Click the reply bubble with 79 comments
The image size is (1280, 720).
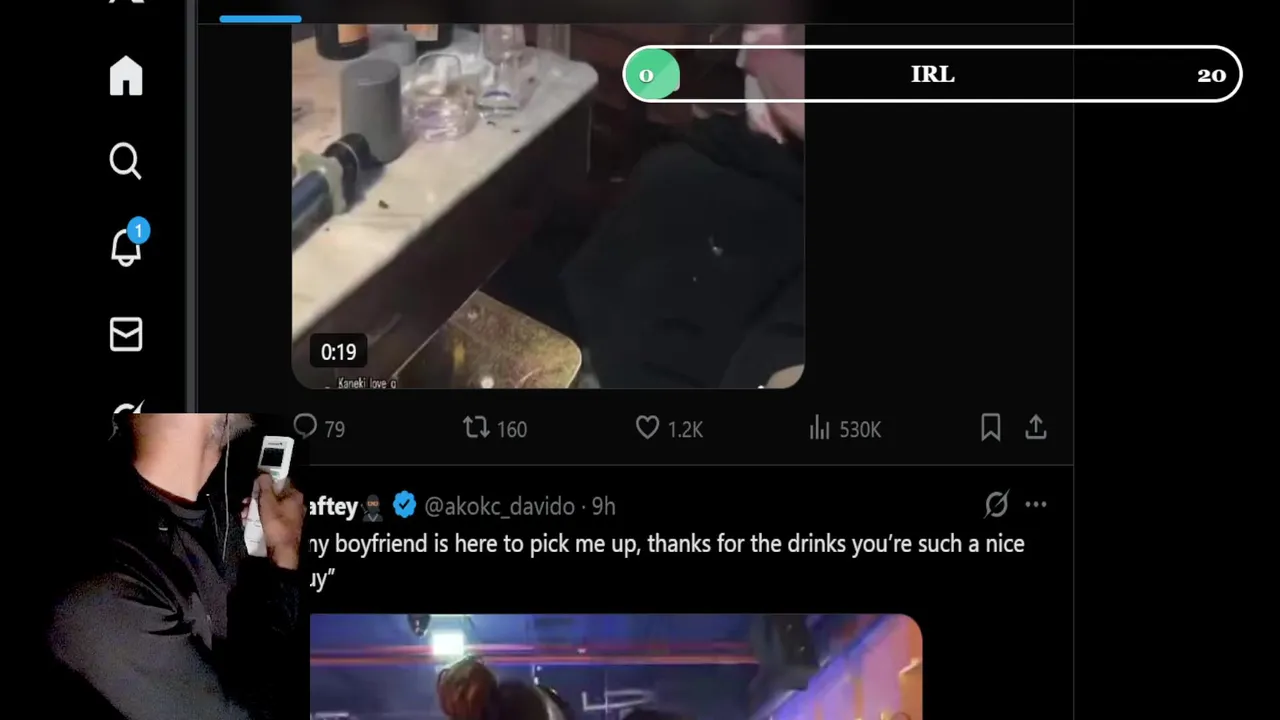click(x=320, y=428)
